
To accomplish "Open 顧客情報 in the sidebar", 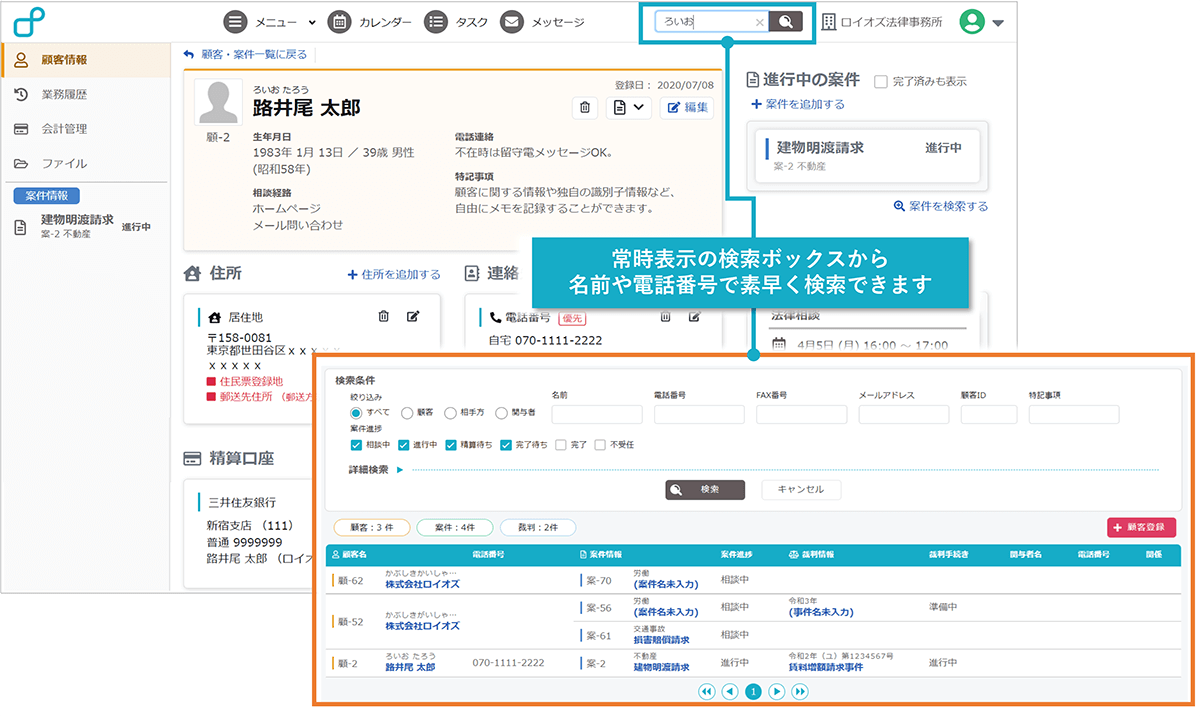I will [85, 59].
